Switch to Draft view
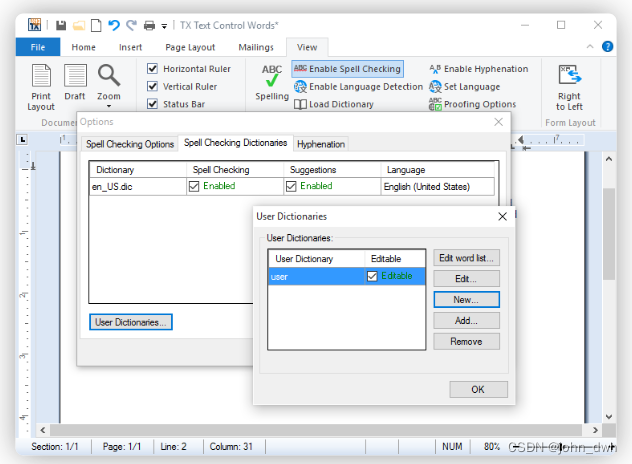 [75, 82]
